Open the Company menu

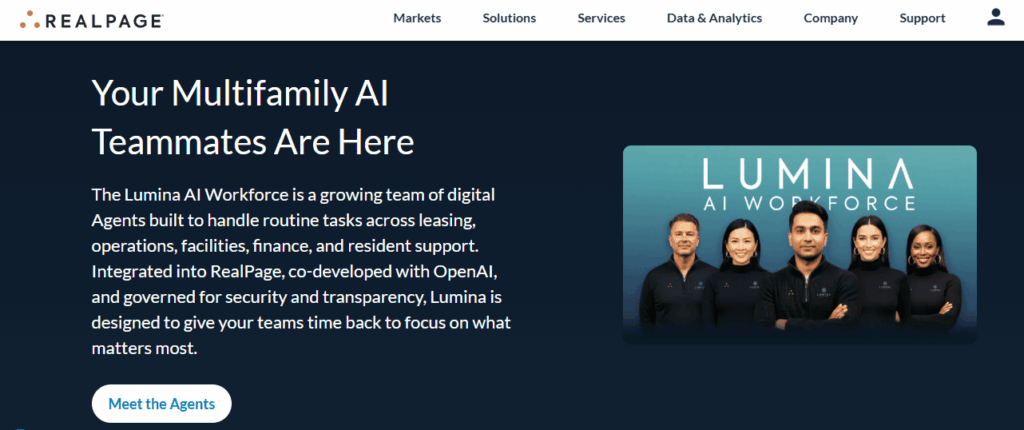click(x=830, y=18)
